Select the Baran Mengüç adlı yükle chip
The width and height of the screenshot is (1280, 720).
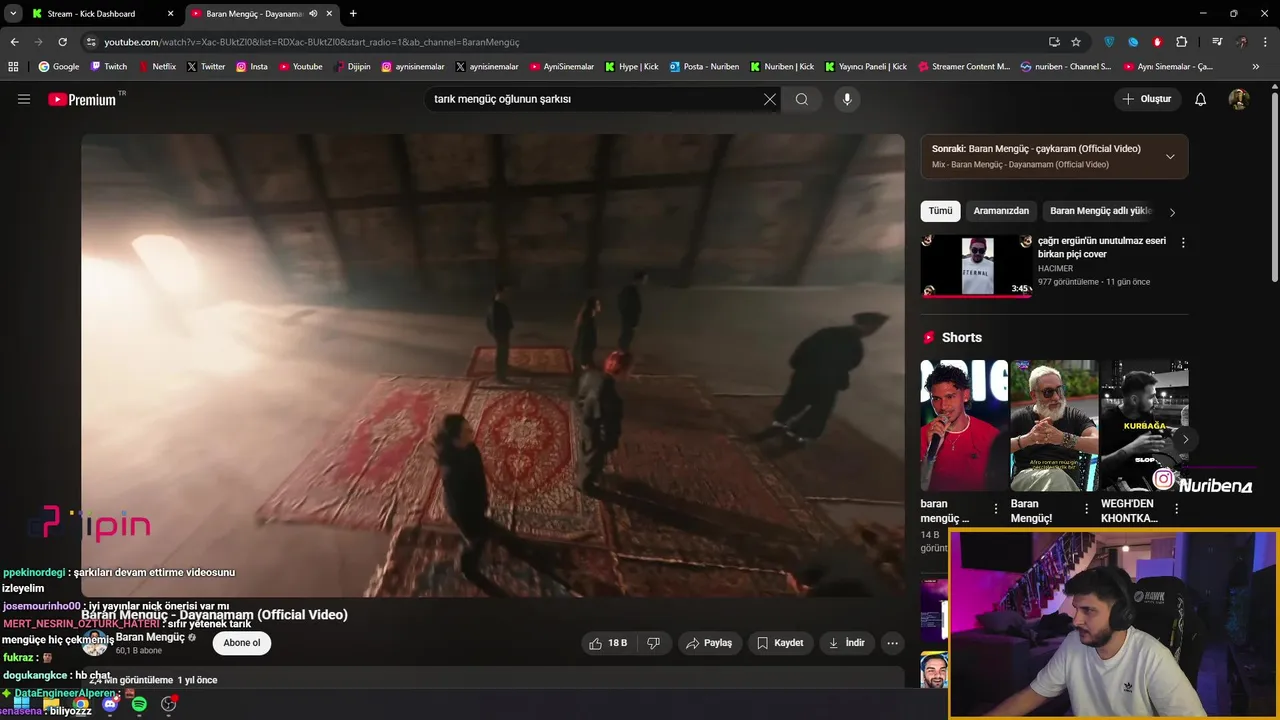[1101, 211]
